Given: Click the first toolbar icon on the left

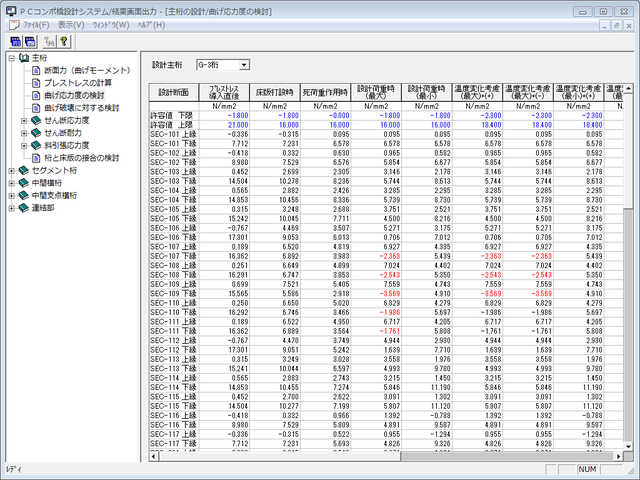Looking at the screenshot, I should point(17,41).
